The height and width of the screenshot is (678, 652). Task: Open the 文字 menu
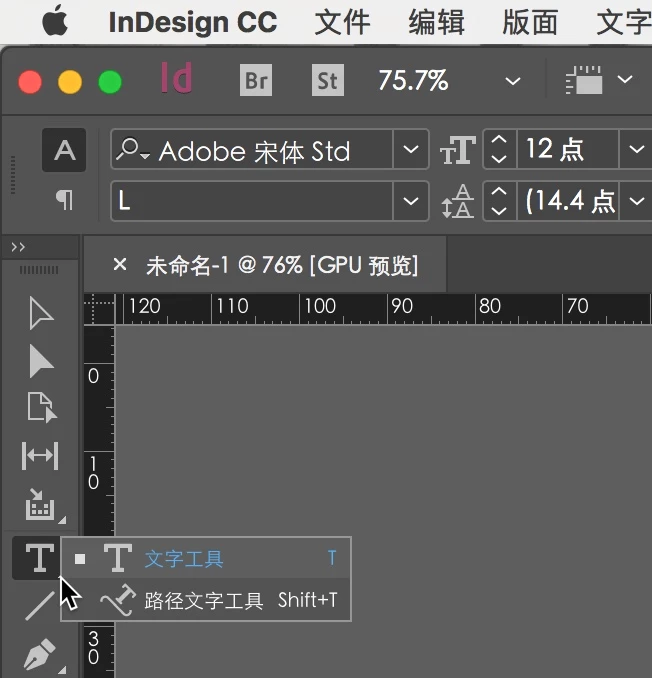coord(624,22)
